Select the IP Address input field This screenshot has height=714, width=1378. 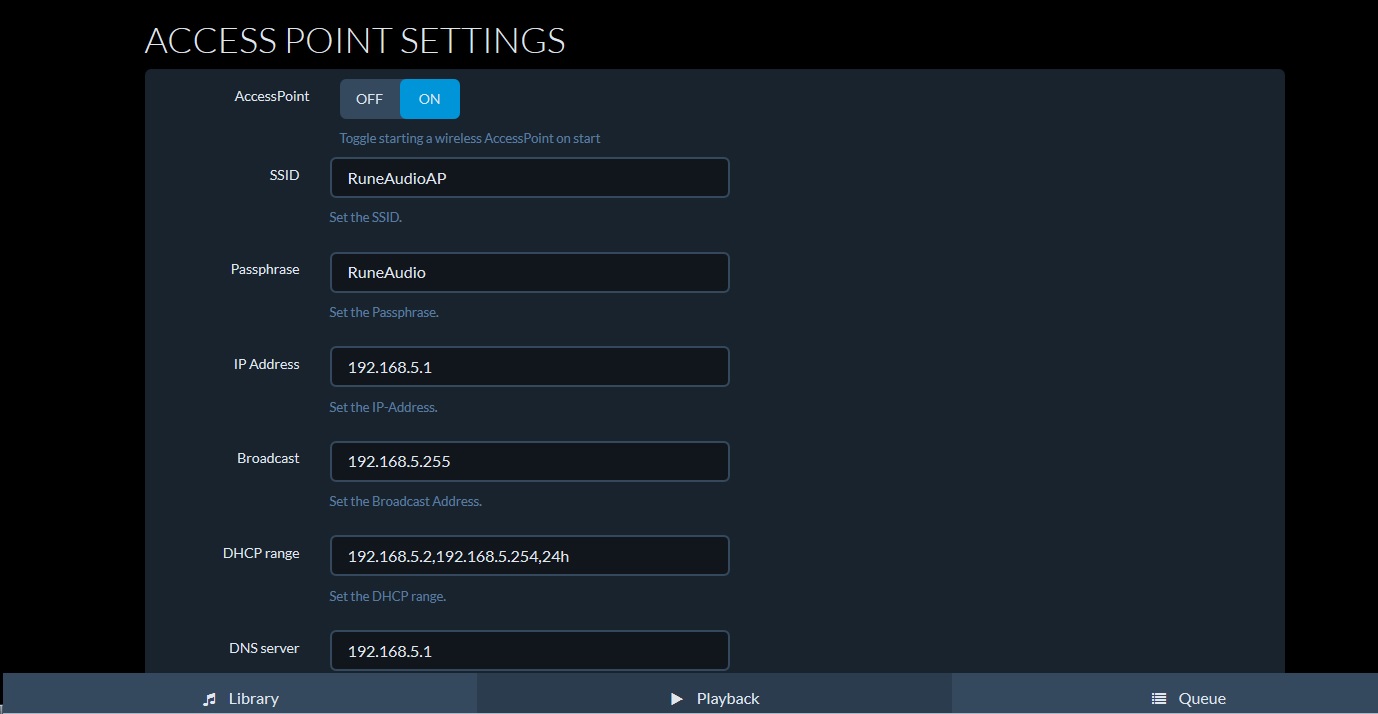529,367
